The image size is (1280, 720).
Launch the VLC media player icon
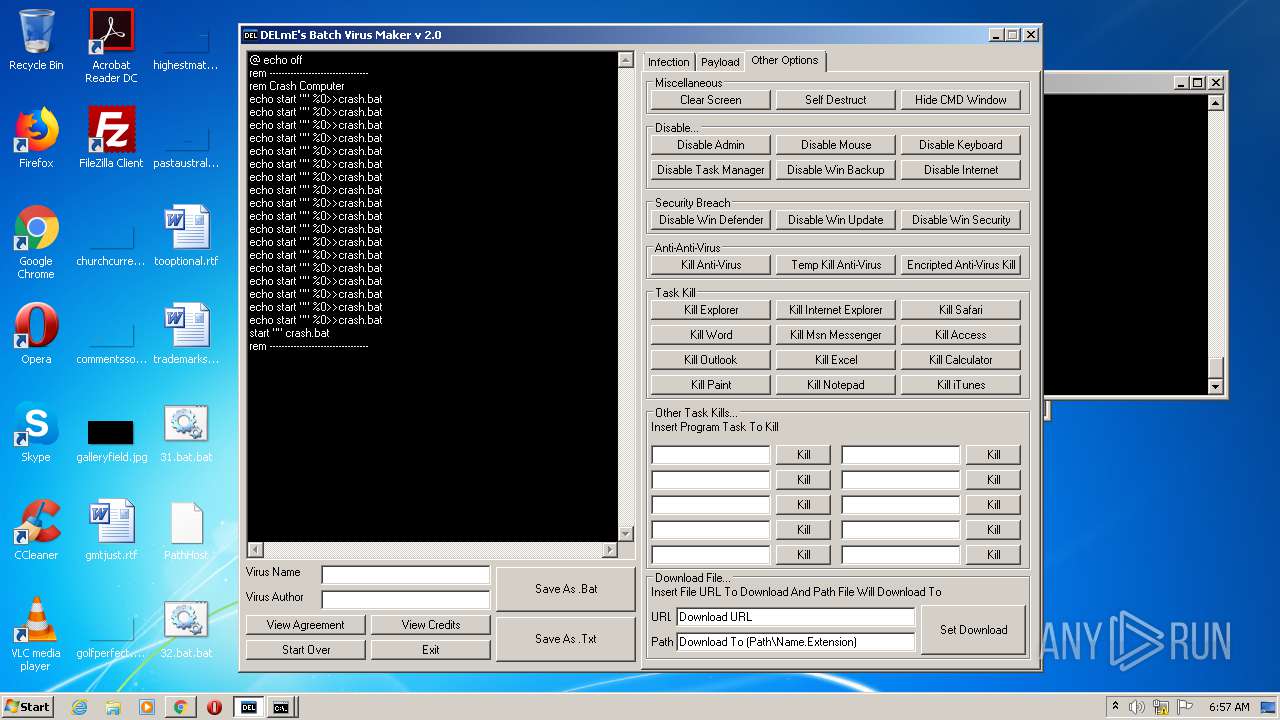(x=36, y=634)
